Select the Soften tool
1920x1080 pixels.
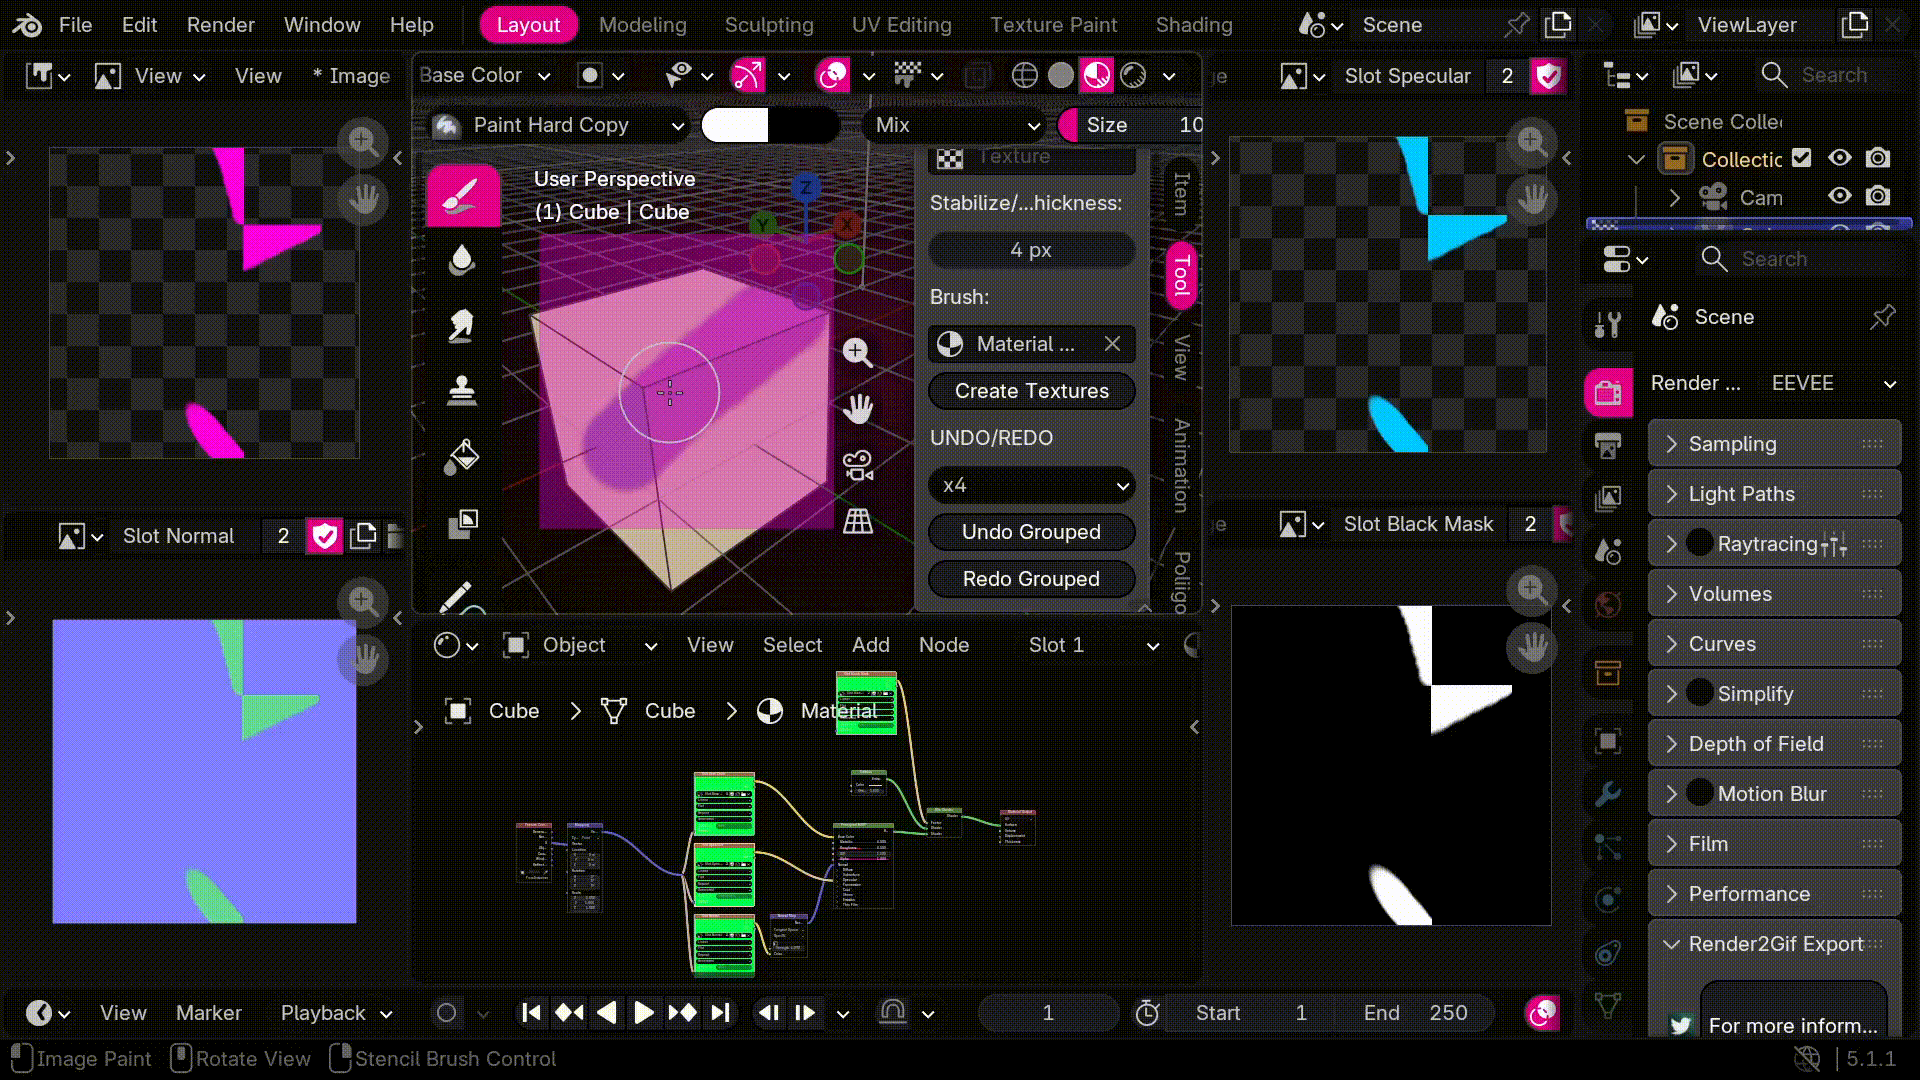462,260
